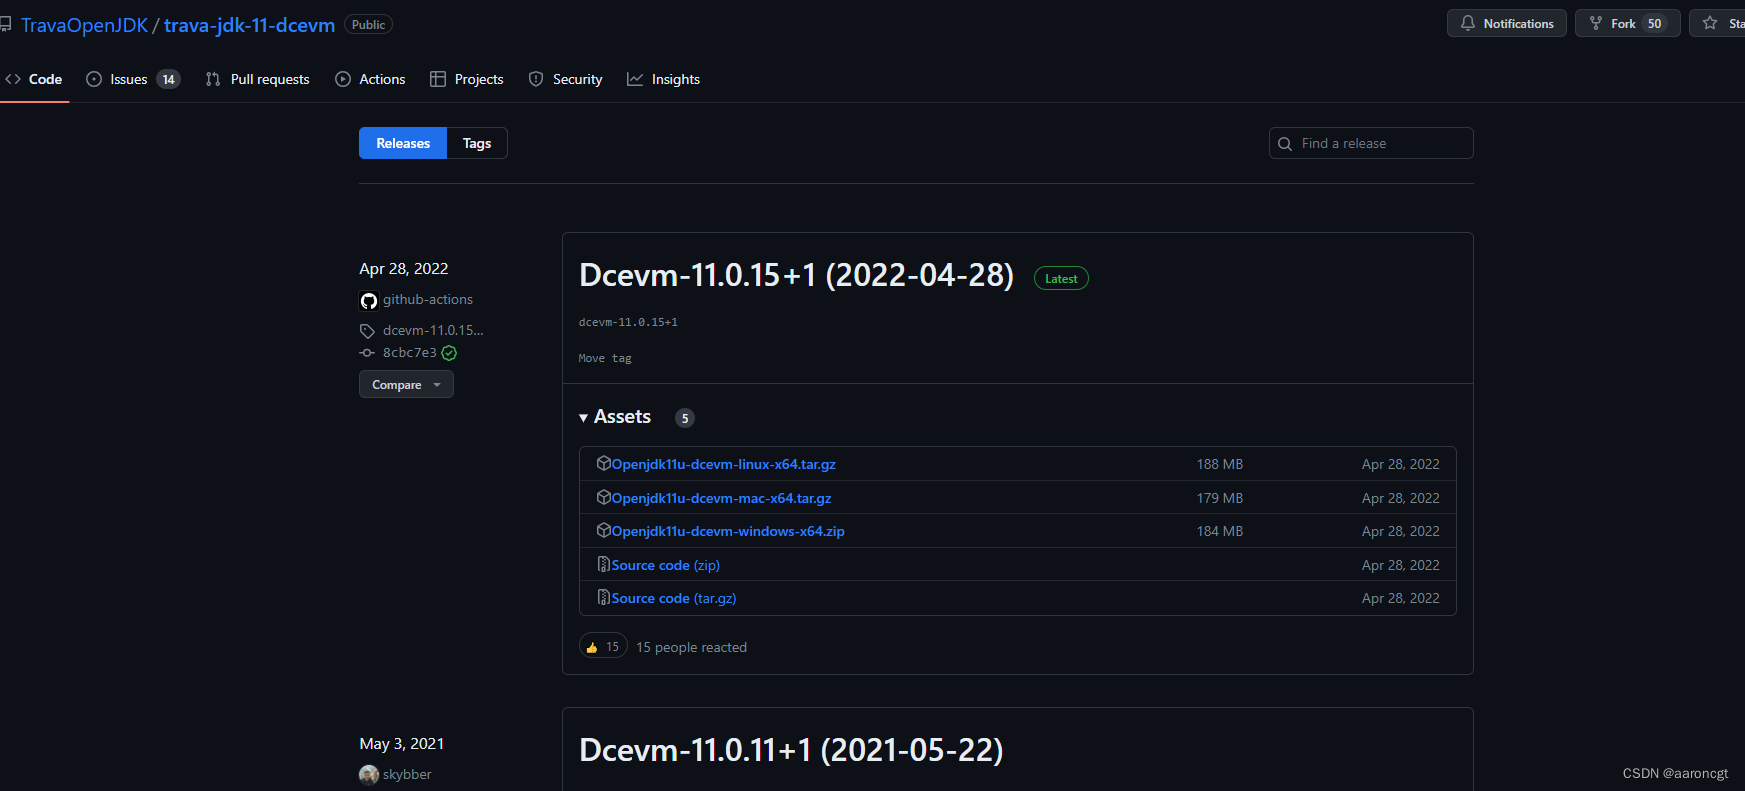Open the Security tab
The width and height of the screenshot is (1745, 791).
tap(565, 79)
